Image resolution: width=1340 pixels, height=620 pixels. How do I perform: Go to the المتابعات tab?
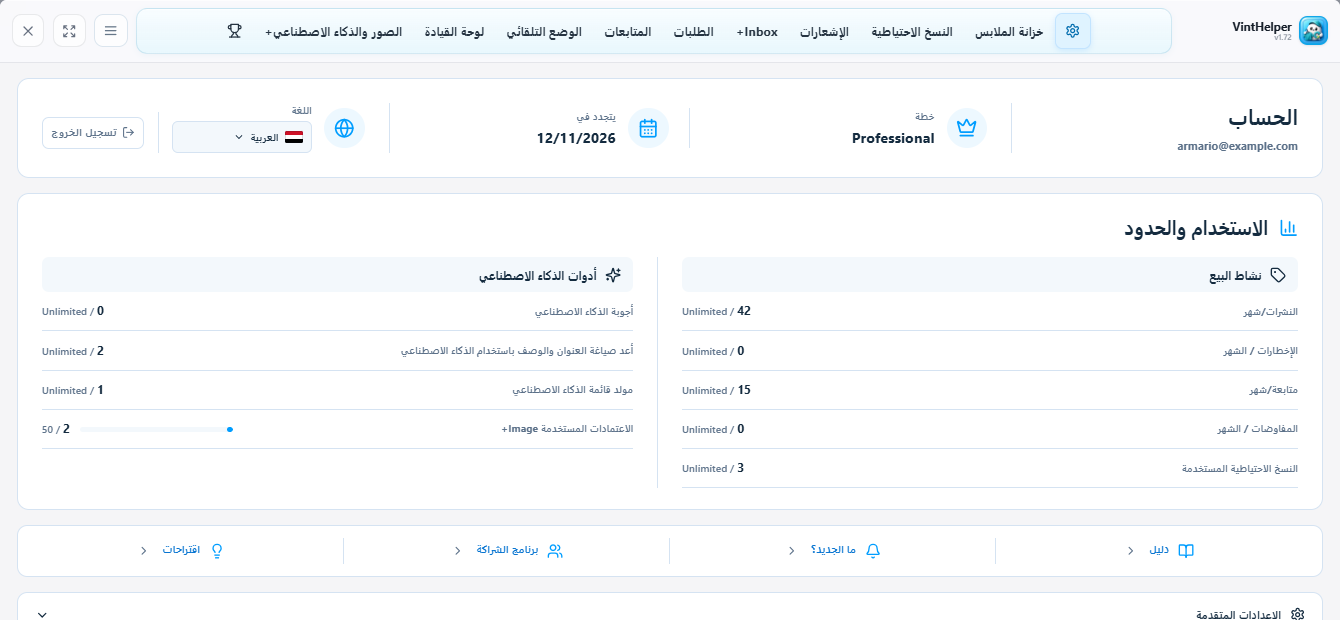pyautogui.click(x=627, y=32)
